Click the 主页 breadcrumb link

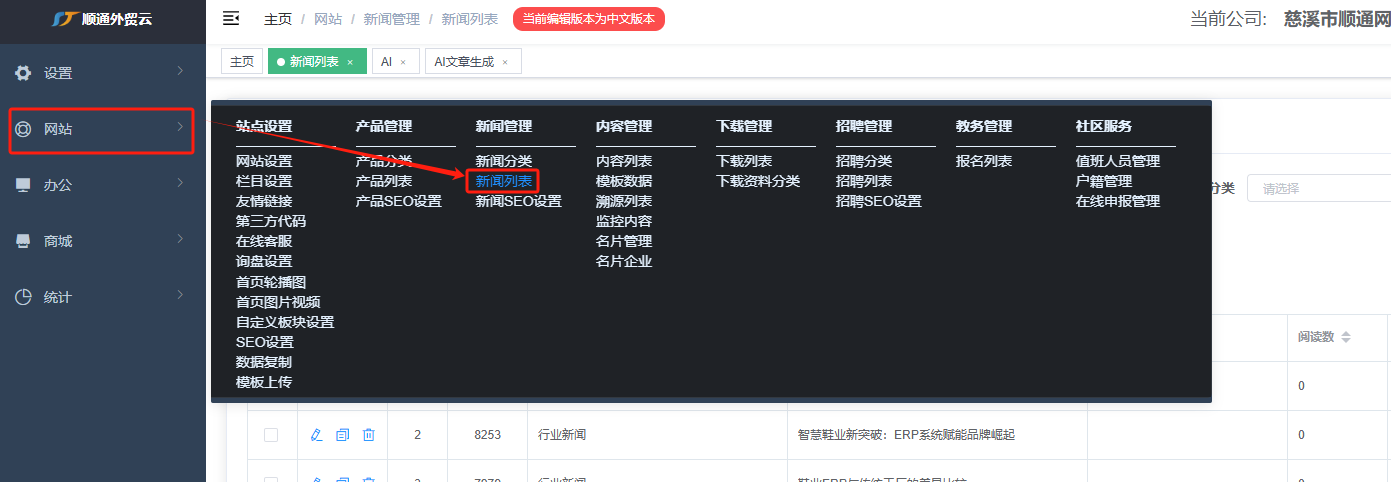click(278, 19)
